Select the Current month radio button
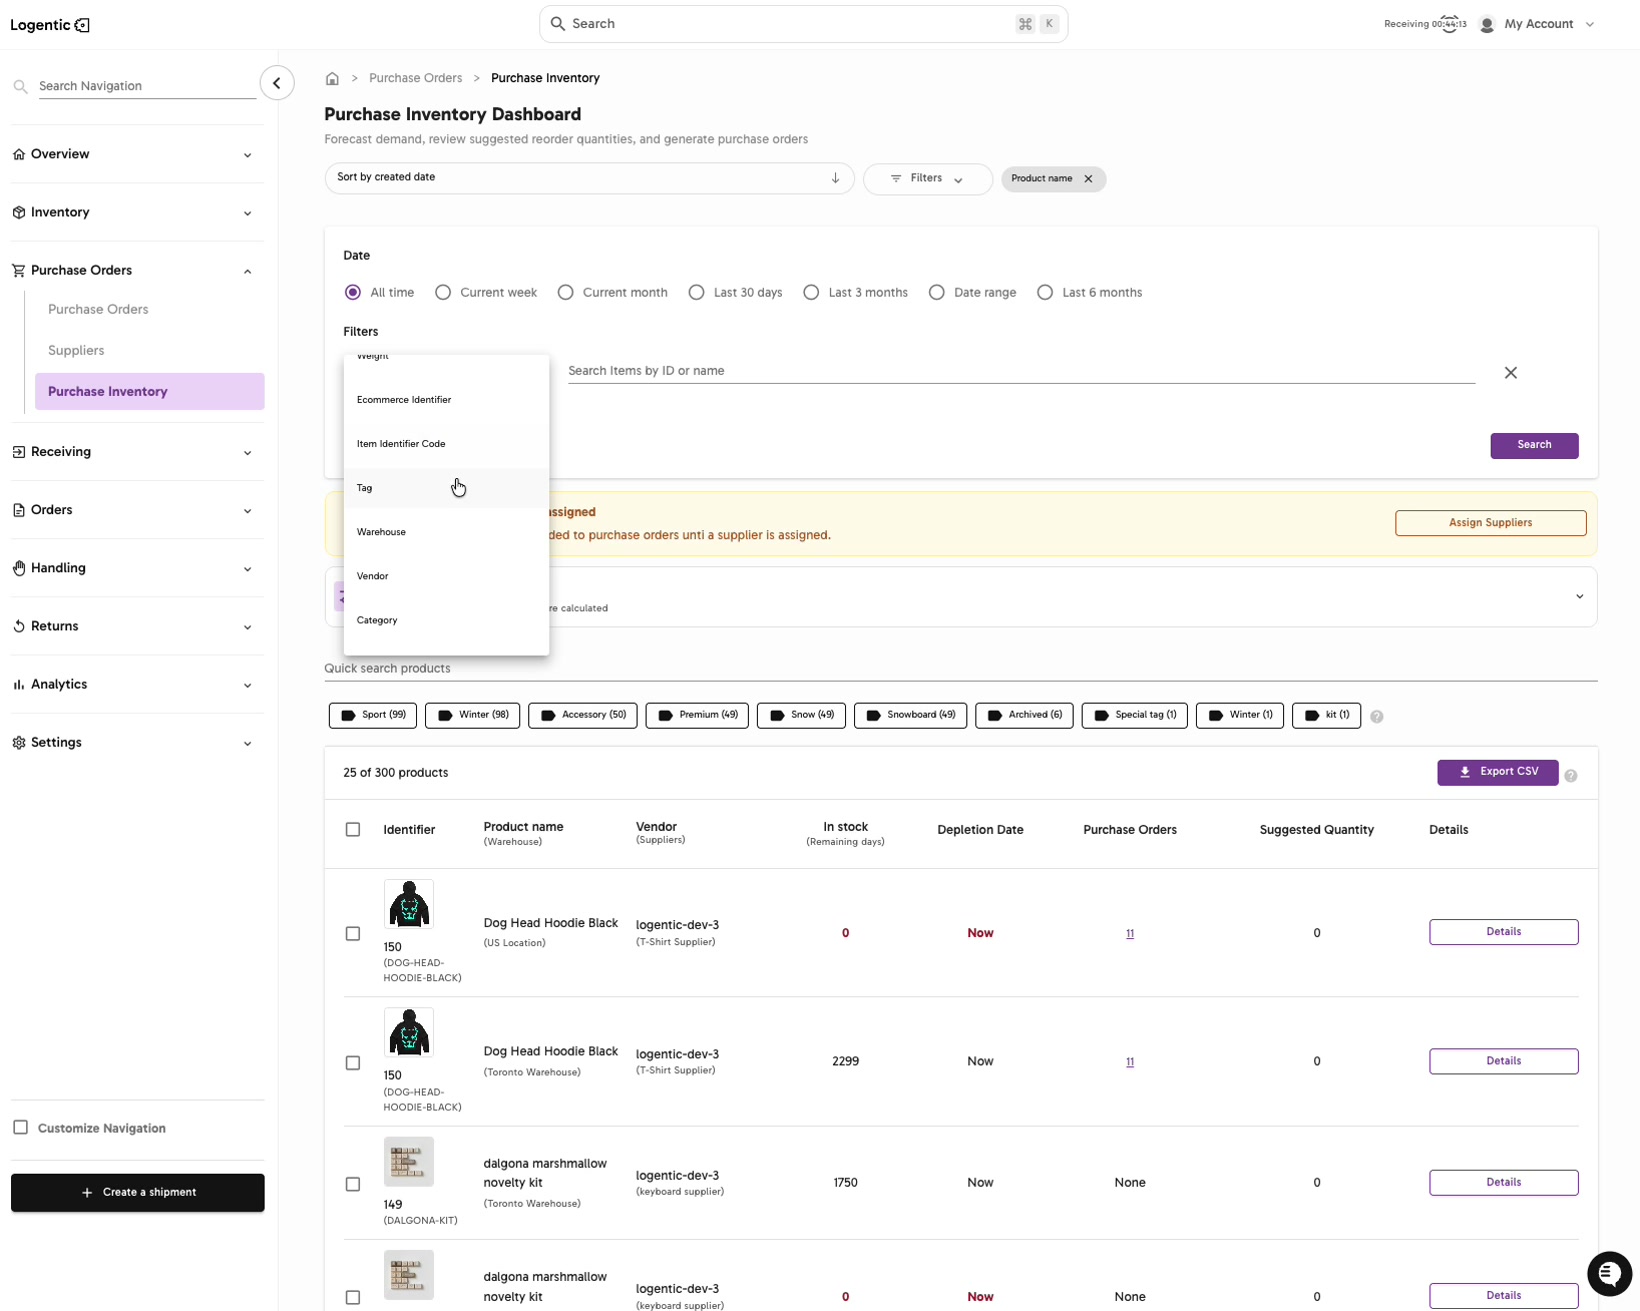1640x1311 pixels. 566,293
